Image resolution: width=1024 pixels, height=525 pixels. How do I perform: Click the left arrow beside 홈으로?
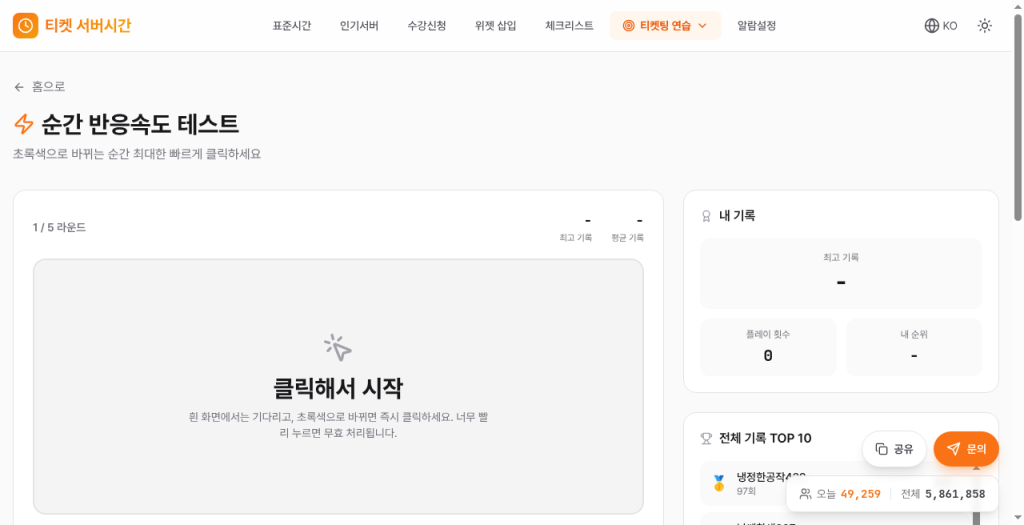coord(19,87)
